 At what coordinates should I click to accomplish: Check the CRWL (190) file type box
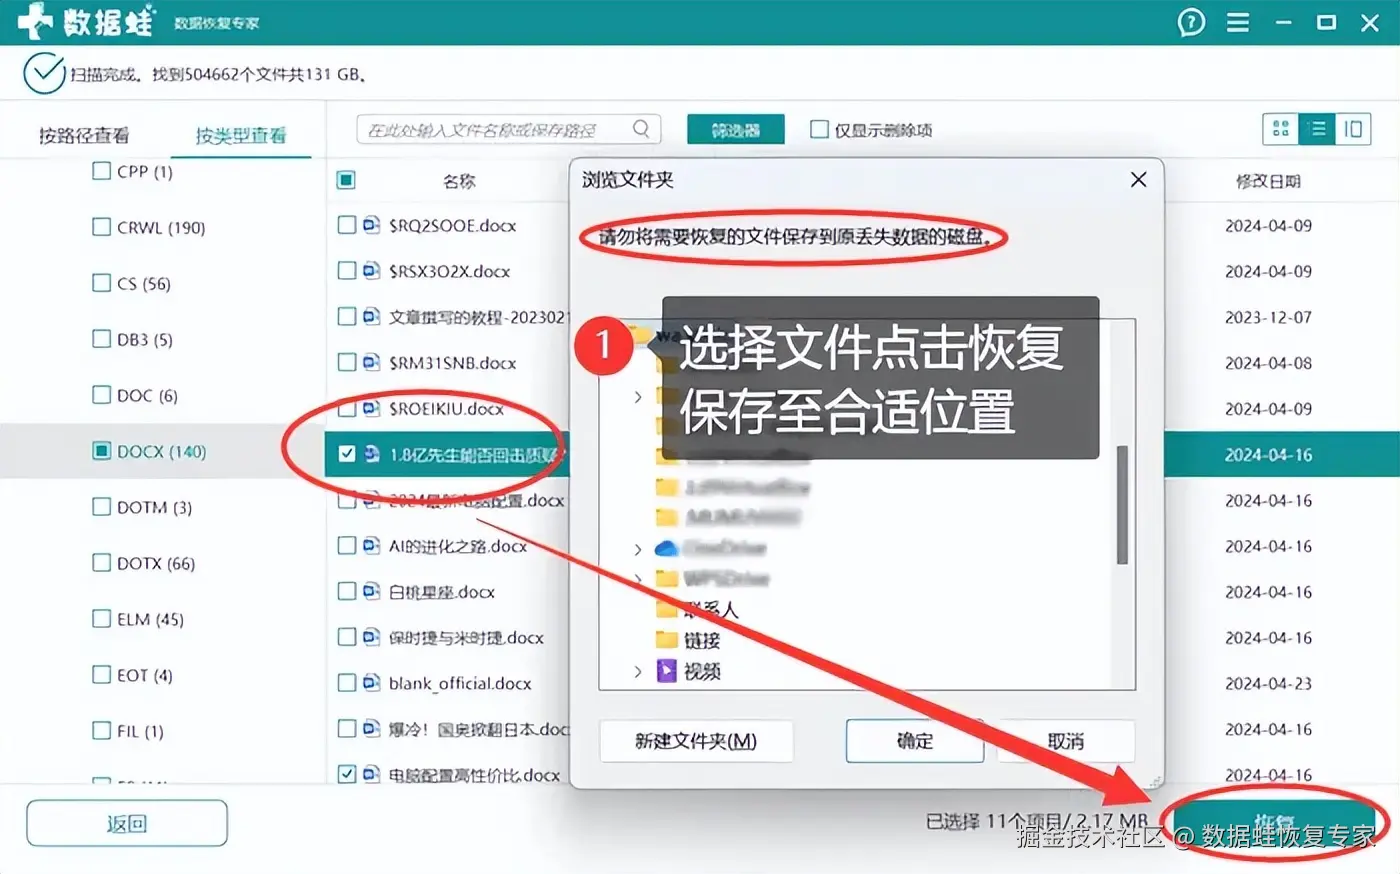tap(101, 227)
